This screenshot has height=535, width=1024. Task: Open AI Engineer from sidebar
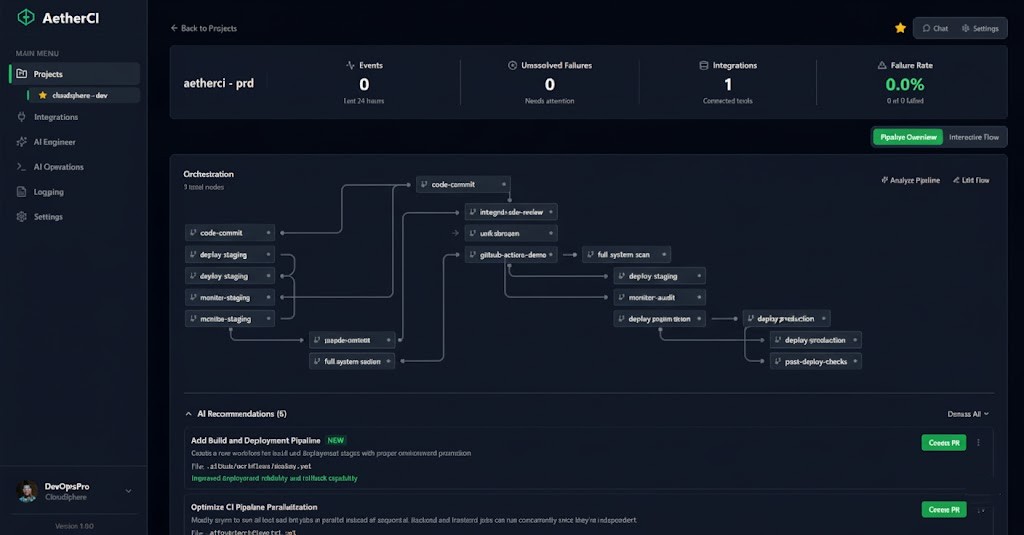point(54,142)
